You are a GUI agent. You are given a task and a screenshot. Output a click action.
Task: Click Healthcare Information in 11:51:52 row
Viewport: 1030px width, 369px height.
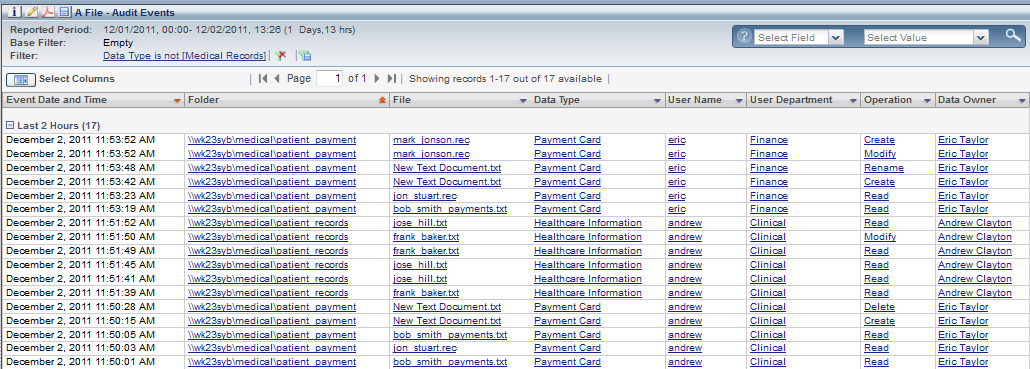(588, 223)
